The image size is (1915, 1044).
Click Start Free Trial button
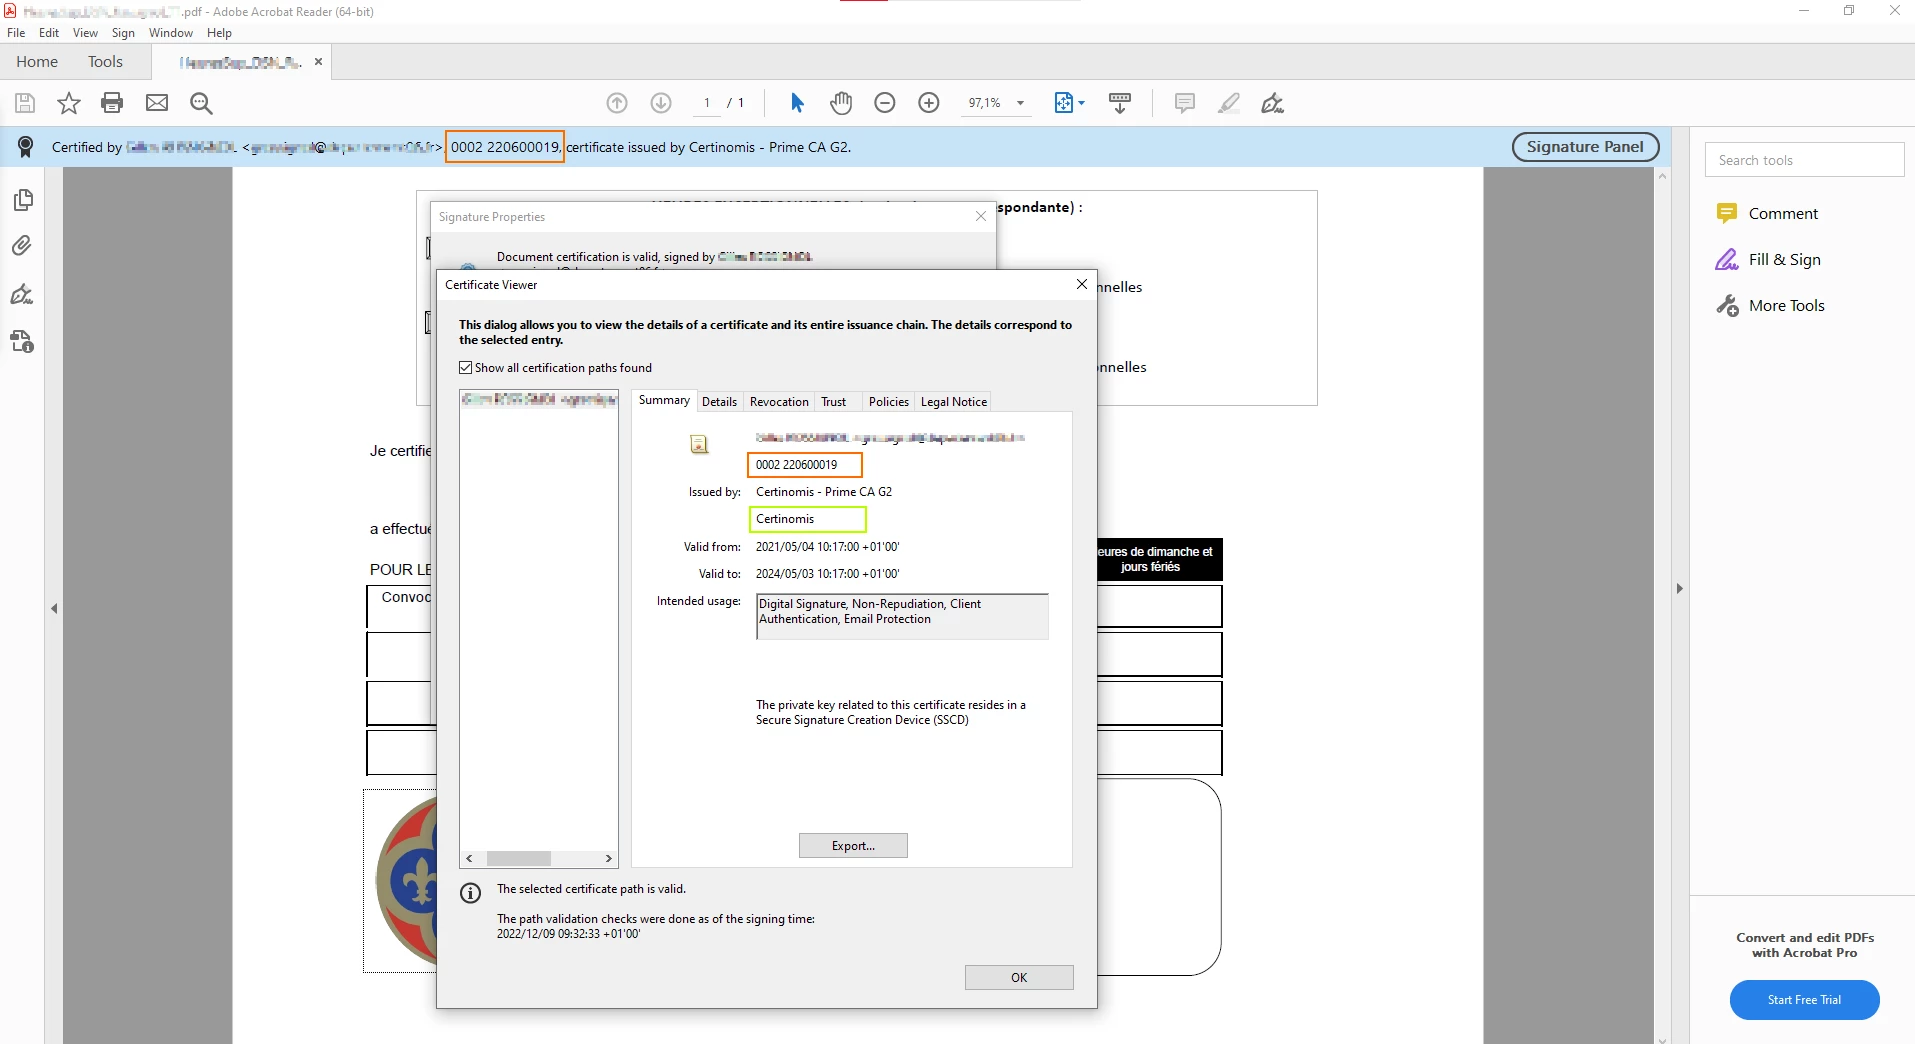click(x=1804, y=1000)
